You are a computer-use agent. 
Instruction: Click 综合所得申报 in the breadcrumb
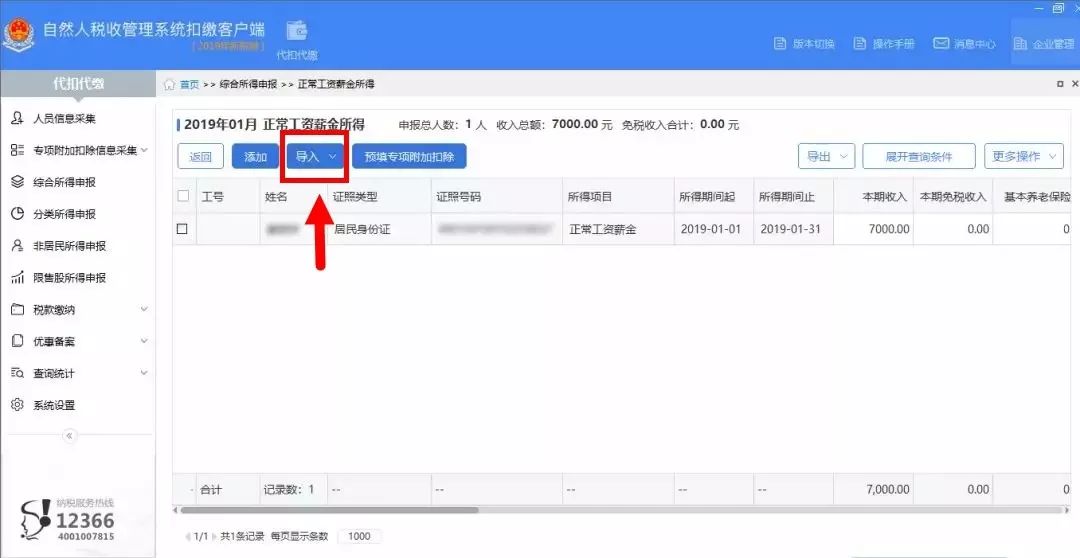point(248,84)
